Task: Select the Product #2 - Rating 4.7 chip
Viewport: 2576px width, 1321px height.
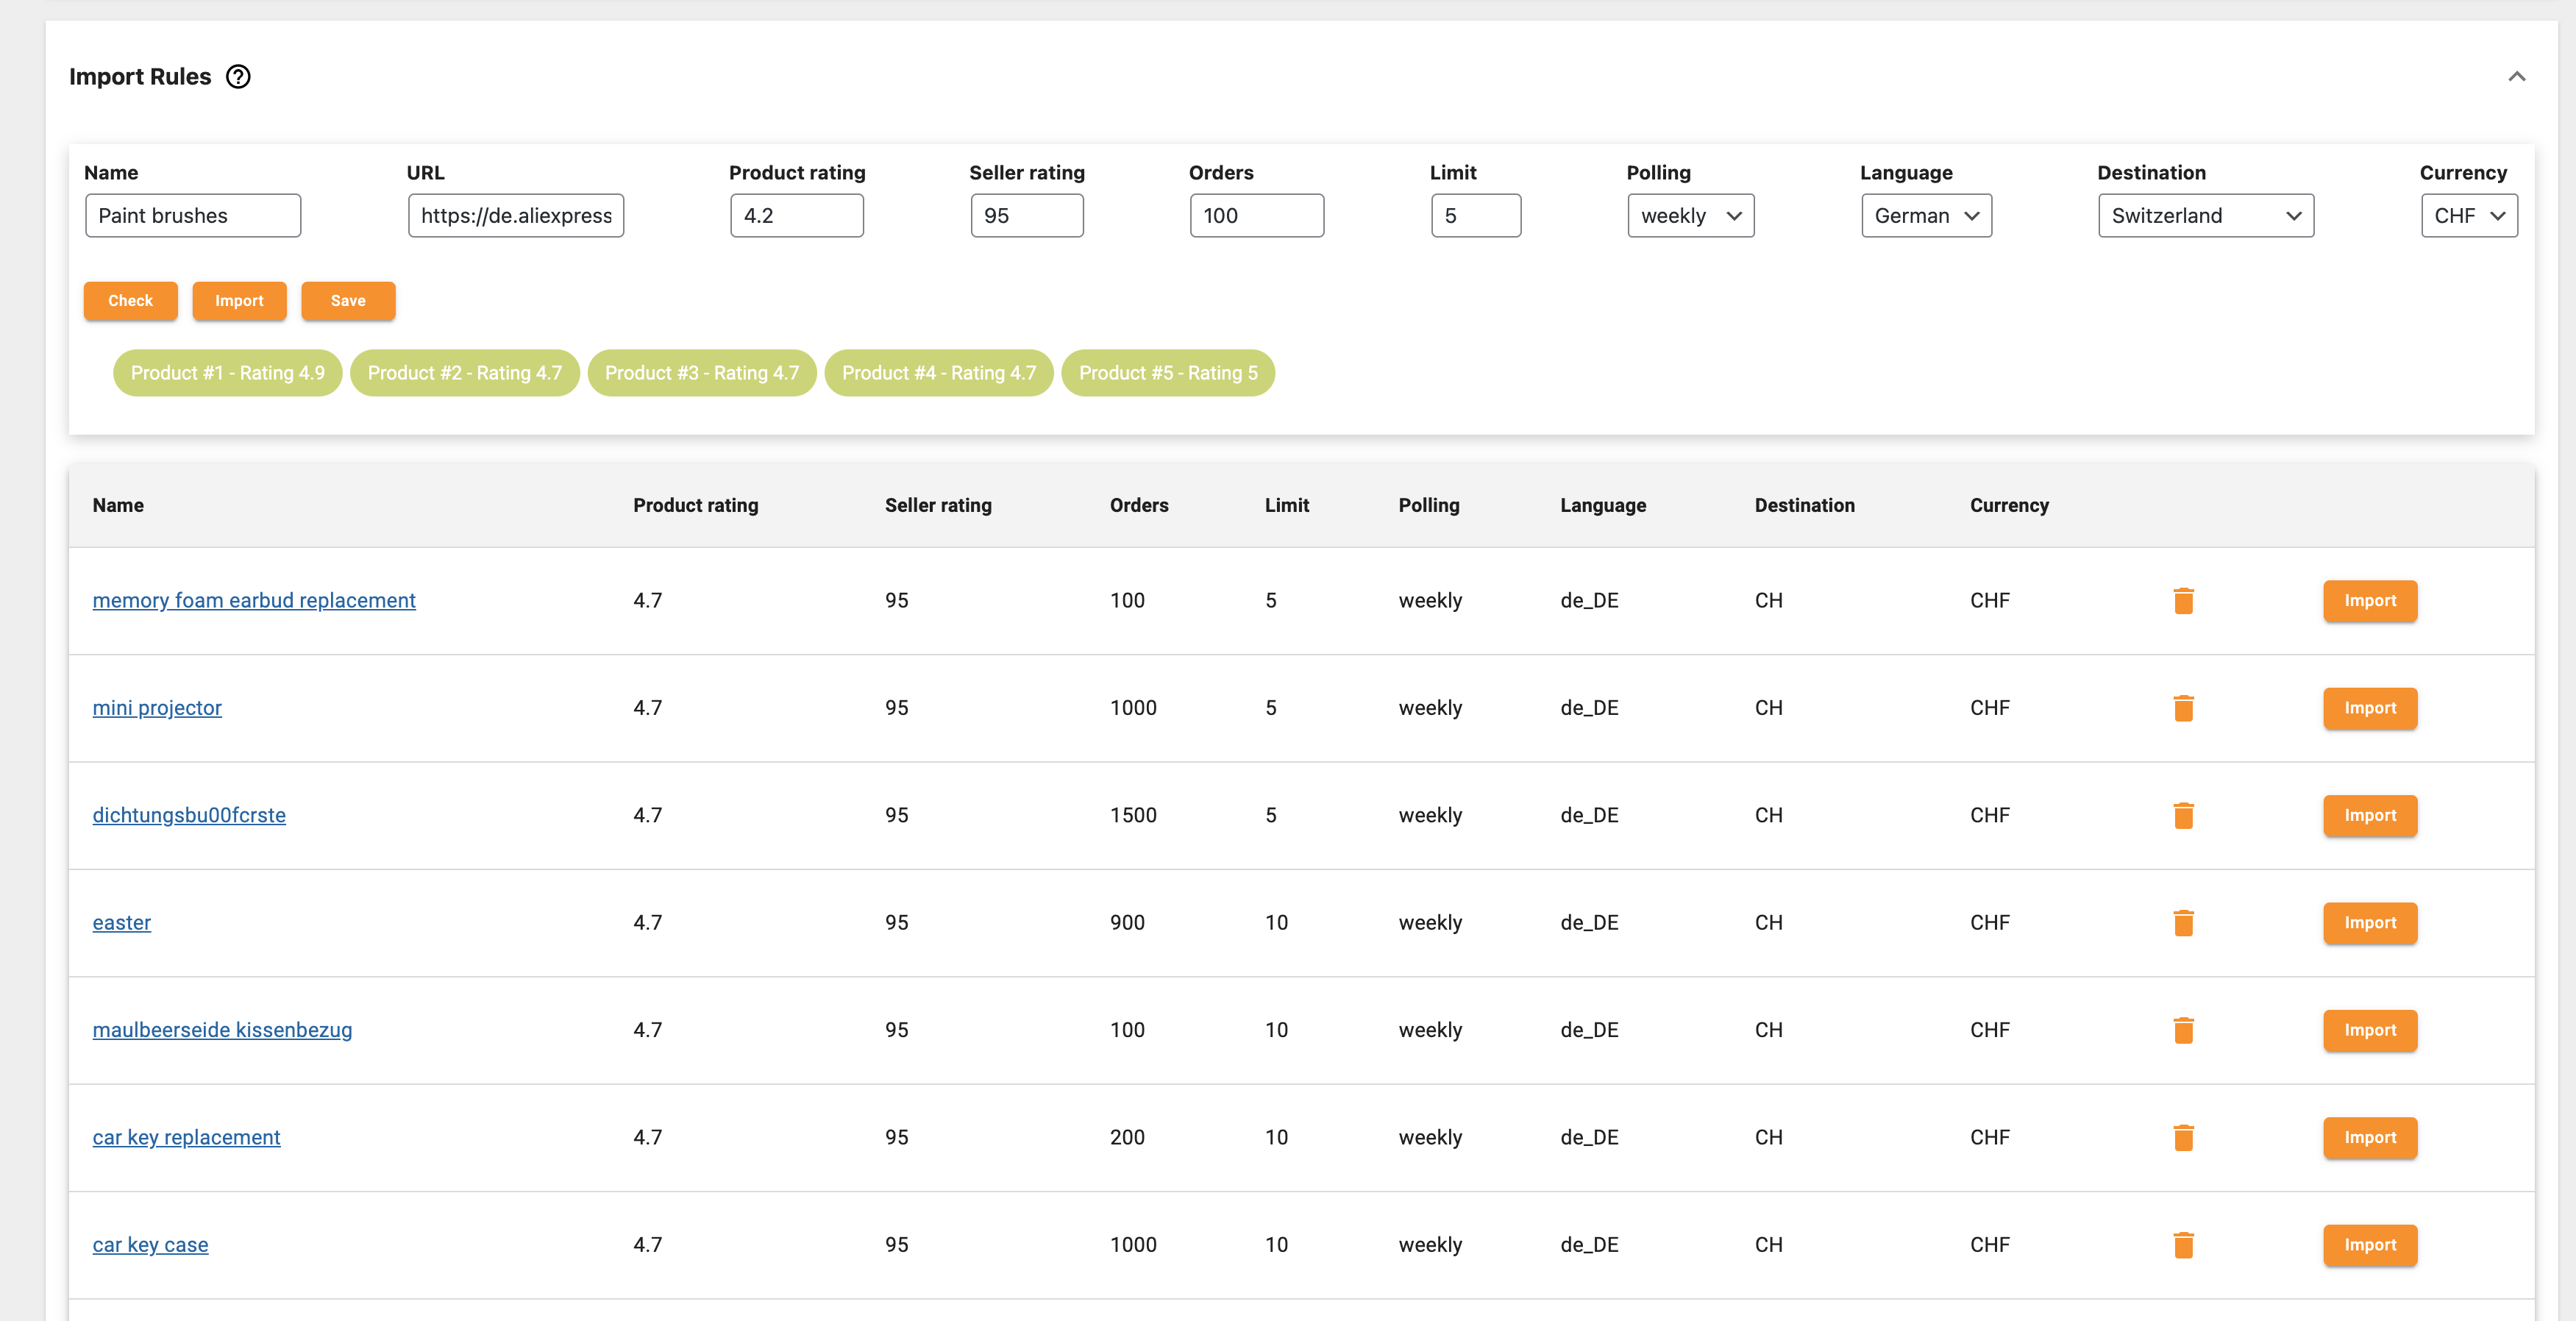Action: click(x=465, y=373)
